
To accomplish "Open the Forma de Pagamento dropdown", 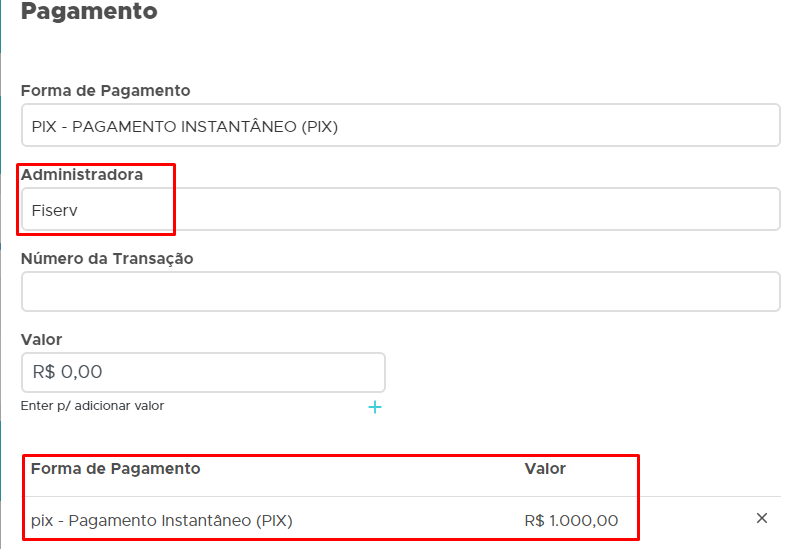I will [x=400, y=126].
